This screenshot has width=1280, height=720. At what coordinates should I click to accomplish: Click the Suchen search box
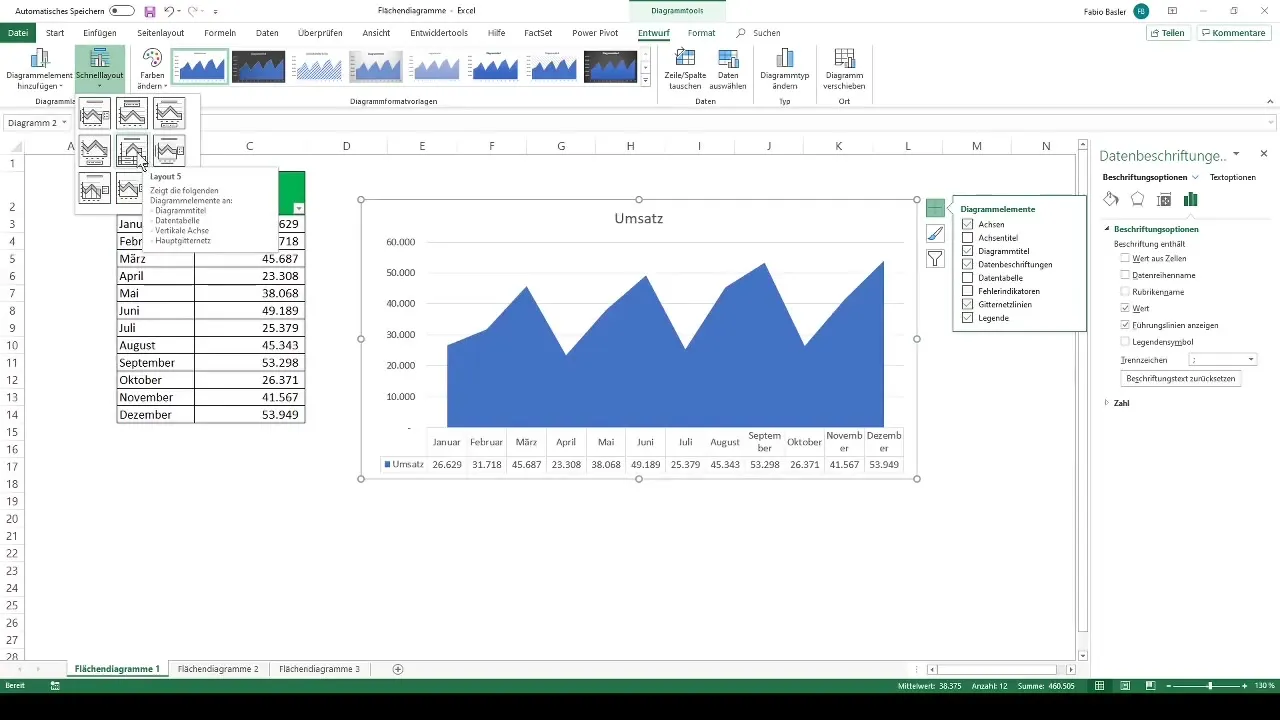coord(758,33)
